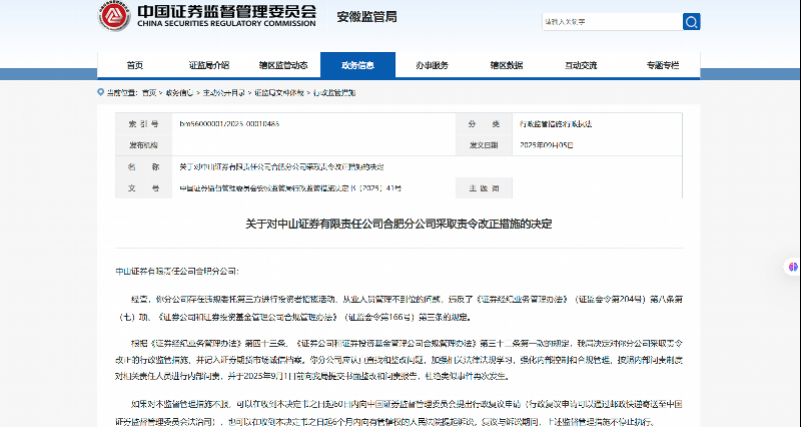Click breadcrumb link 主动公开目录
This screenshot has height=427, width=801.
click(x=224, y=93)
